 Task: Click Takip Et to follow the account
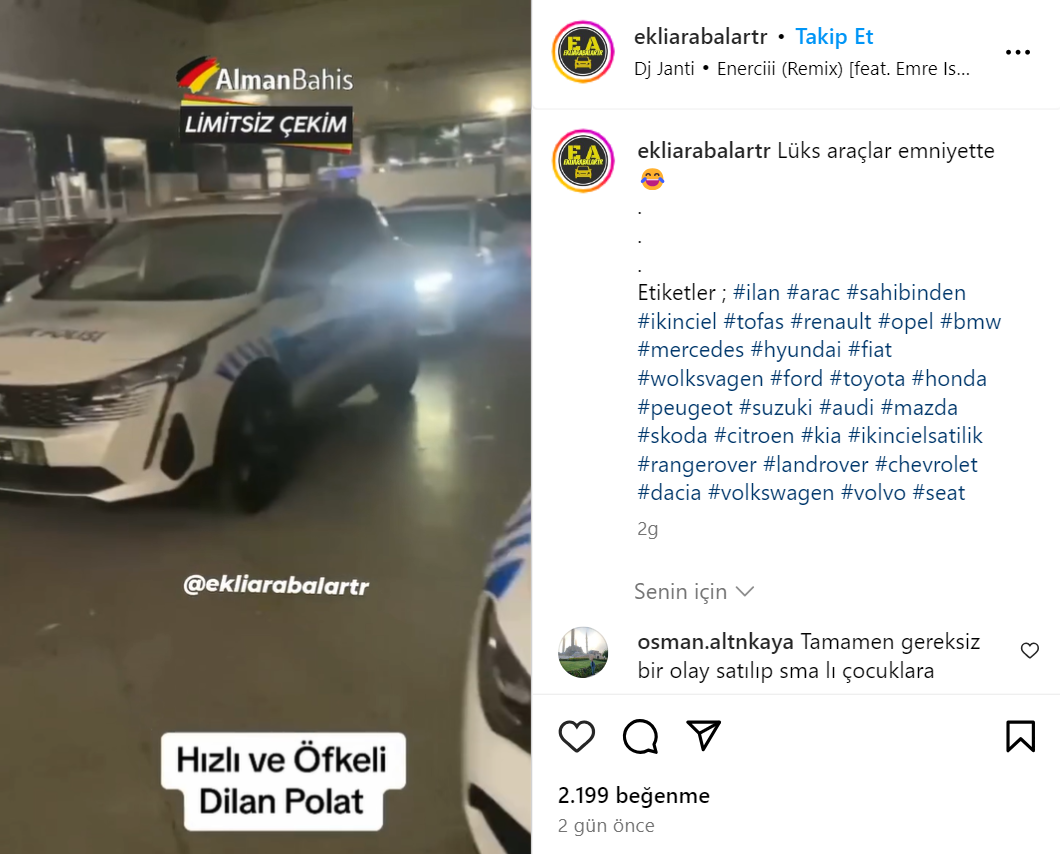[834, 37]
